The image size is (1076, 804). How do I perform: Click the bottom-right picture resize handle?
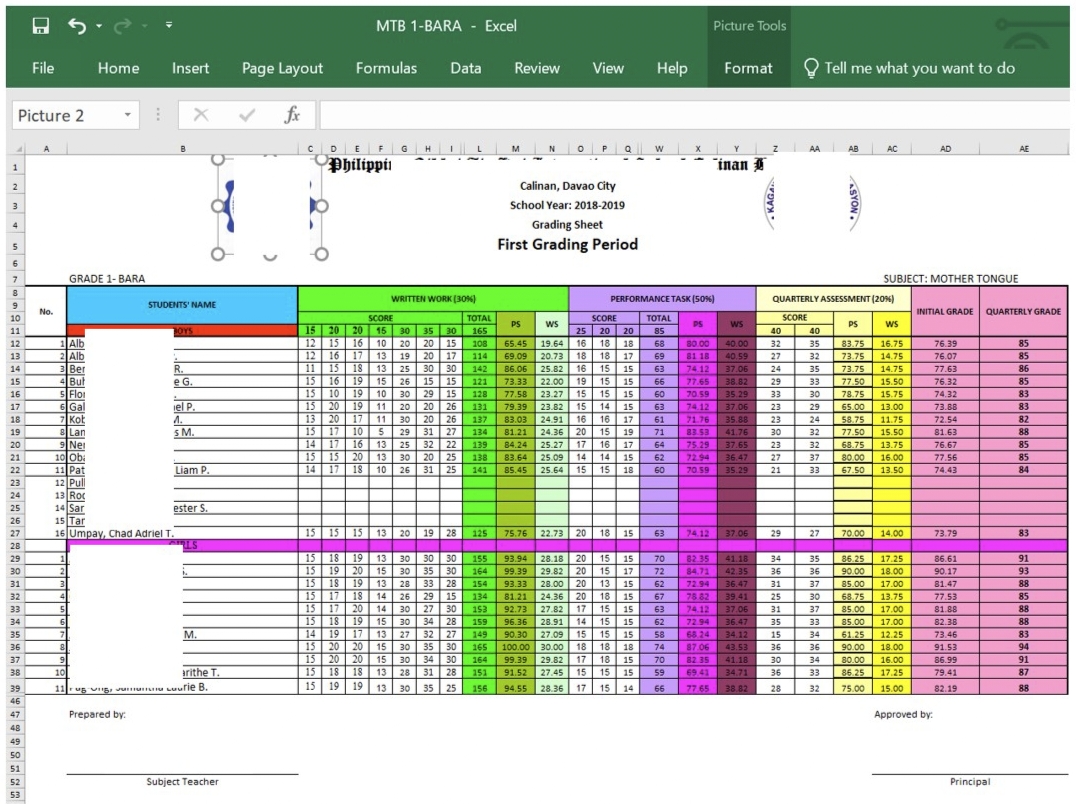[321, 254]
